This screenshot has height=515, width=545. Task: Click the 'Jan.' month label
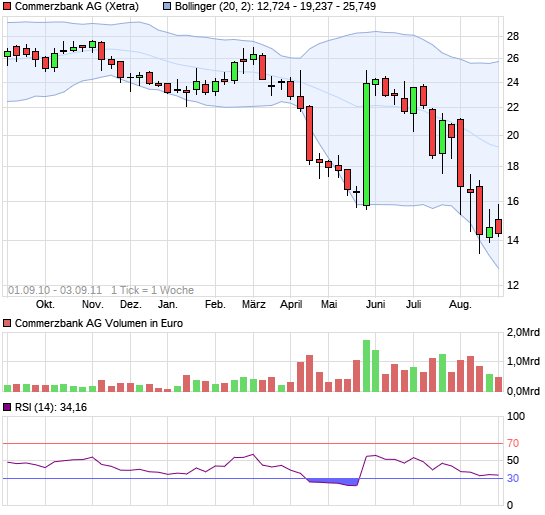coord(168,304)
